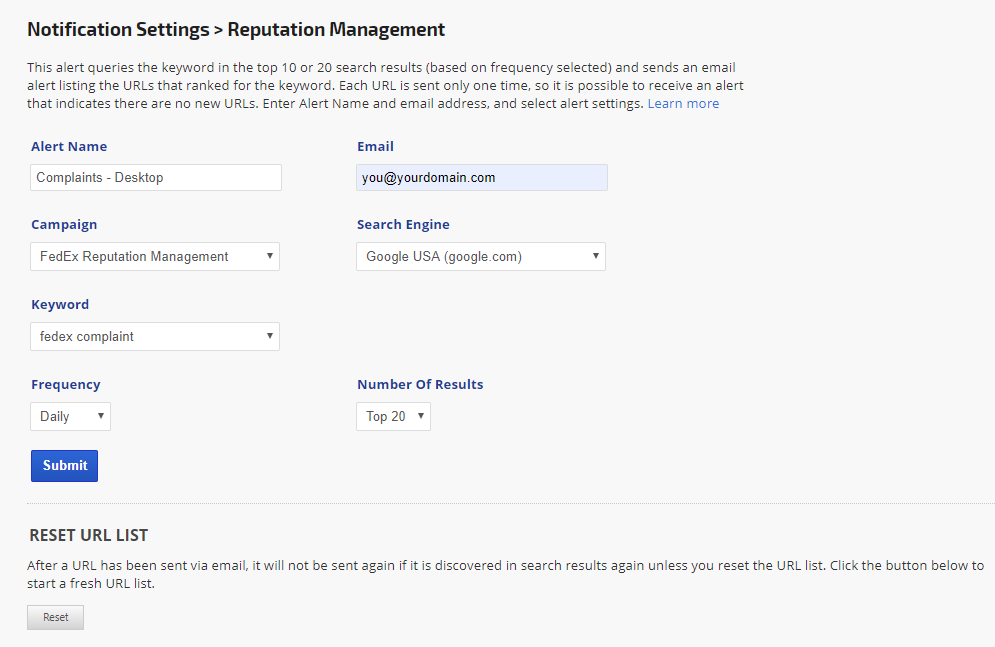Click the Reset button
The image size is (995, 647).
point(55,617)
